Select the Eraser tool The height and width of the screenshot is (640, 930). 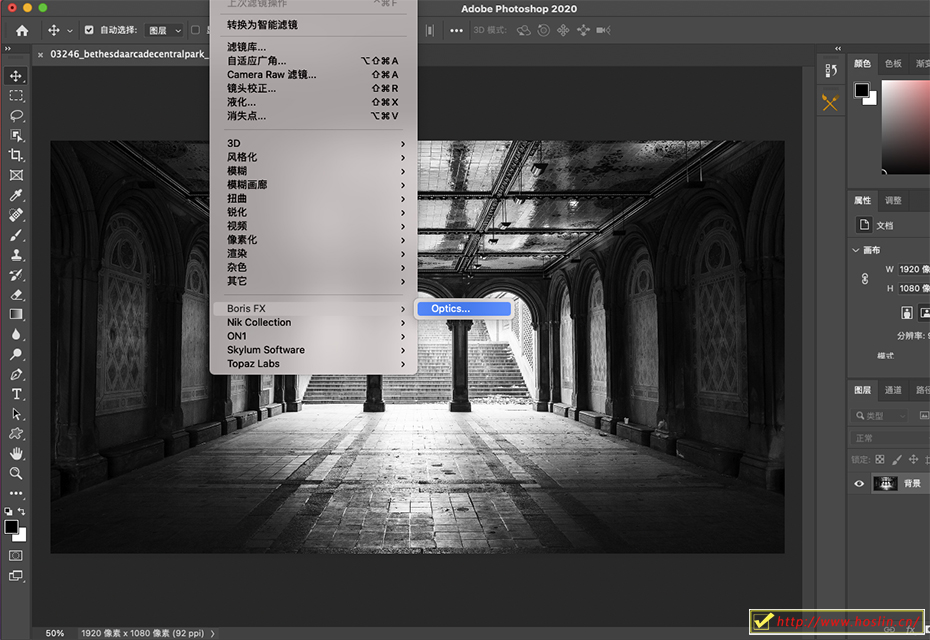[x=16, y=295]
